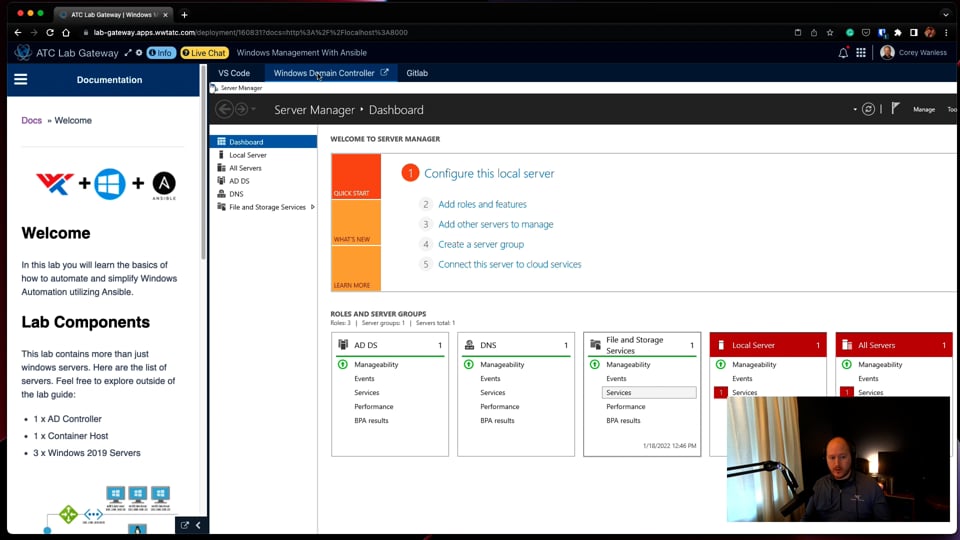This screenshot has height=540, width=960.
Task: Open Windows Domain Controller in external window icon
Action: point(384,72)
